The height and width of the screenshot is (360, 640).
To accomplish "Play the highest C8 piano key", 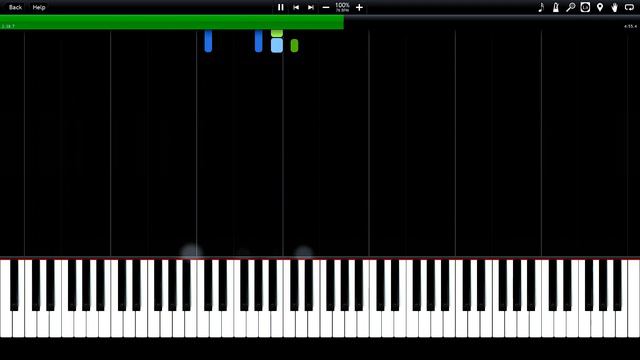I will click(x=633, y=299).
